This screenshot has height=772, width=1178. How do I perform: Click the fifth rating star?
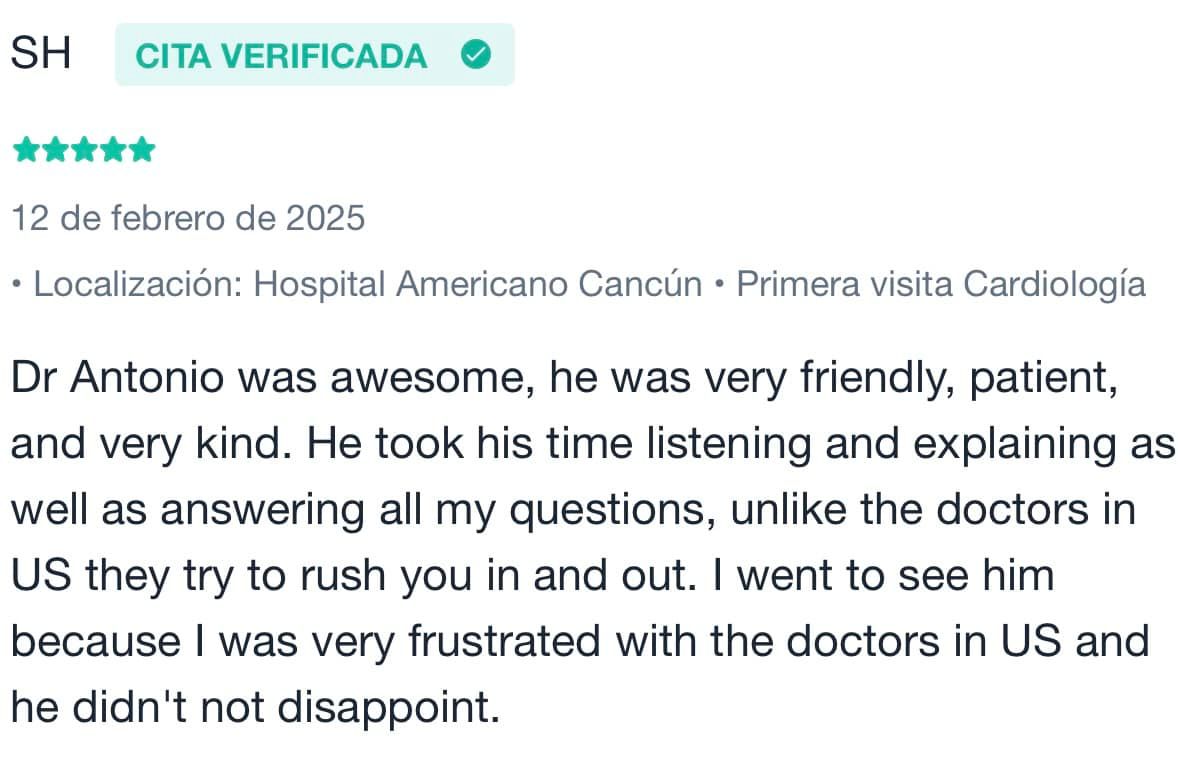pyautogui.click(x=141, y=150)
